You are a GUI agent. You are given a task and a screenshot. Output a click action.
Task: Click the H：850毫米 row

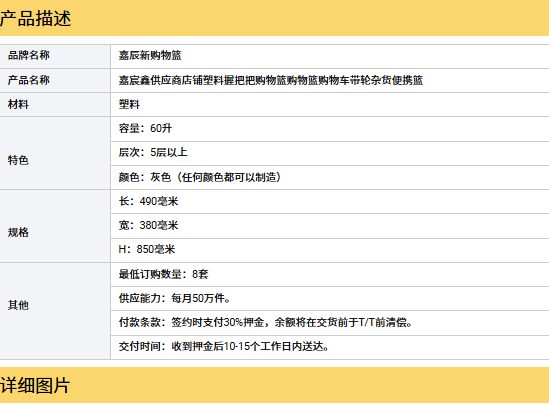(330, 250)
